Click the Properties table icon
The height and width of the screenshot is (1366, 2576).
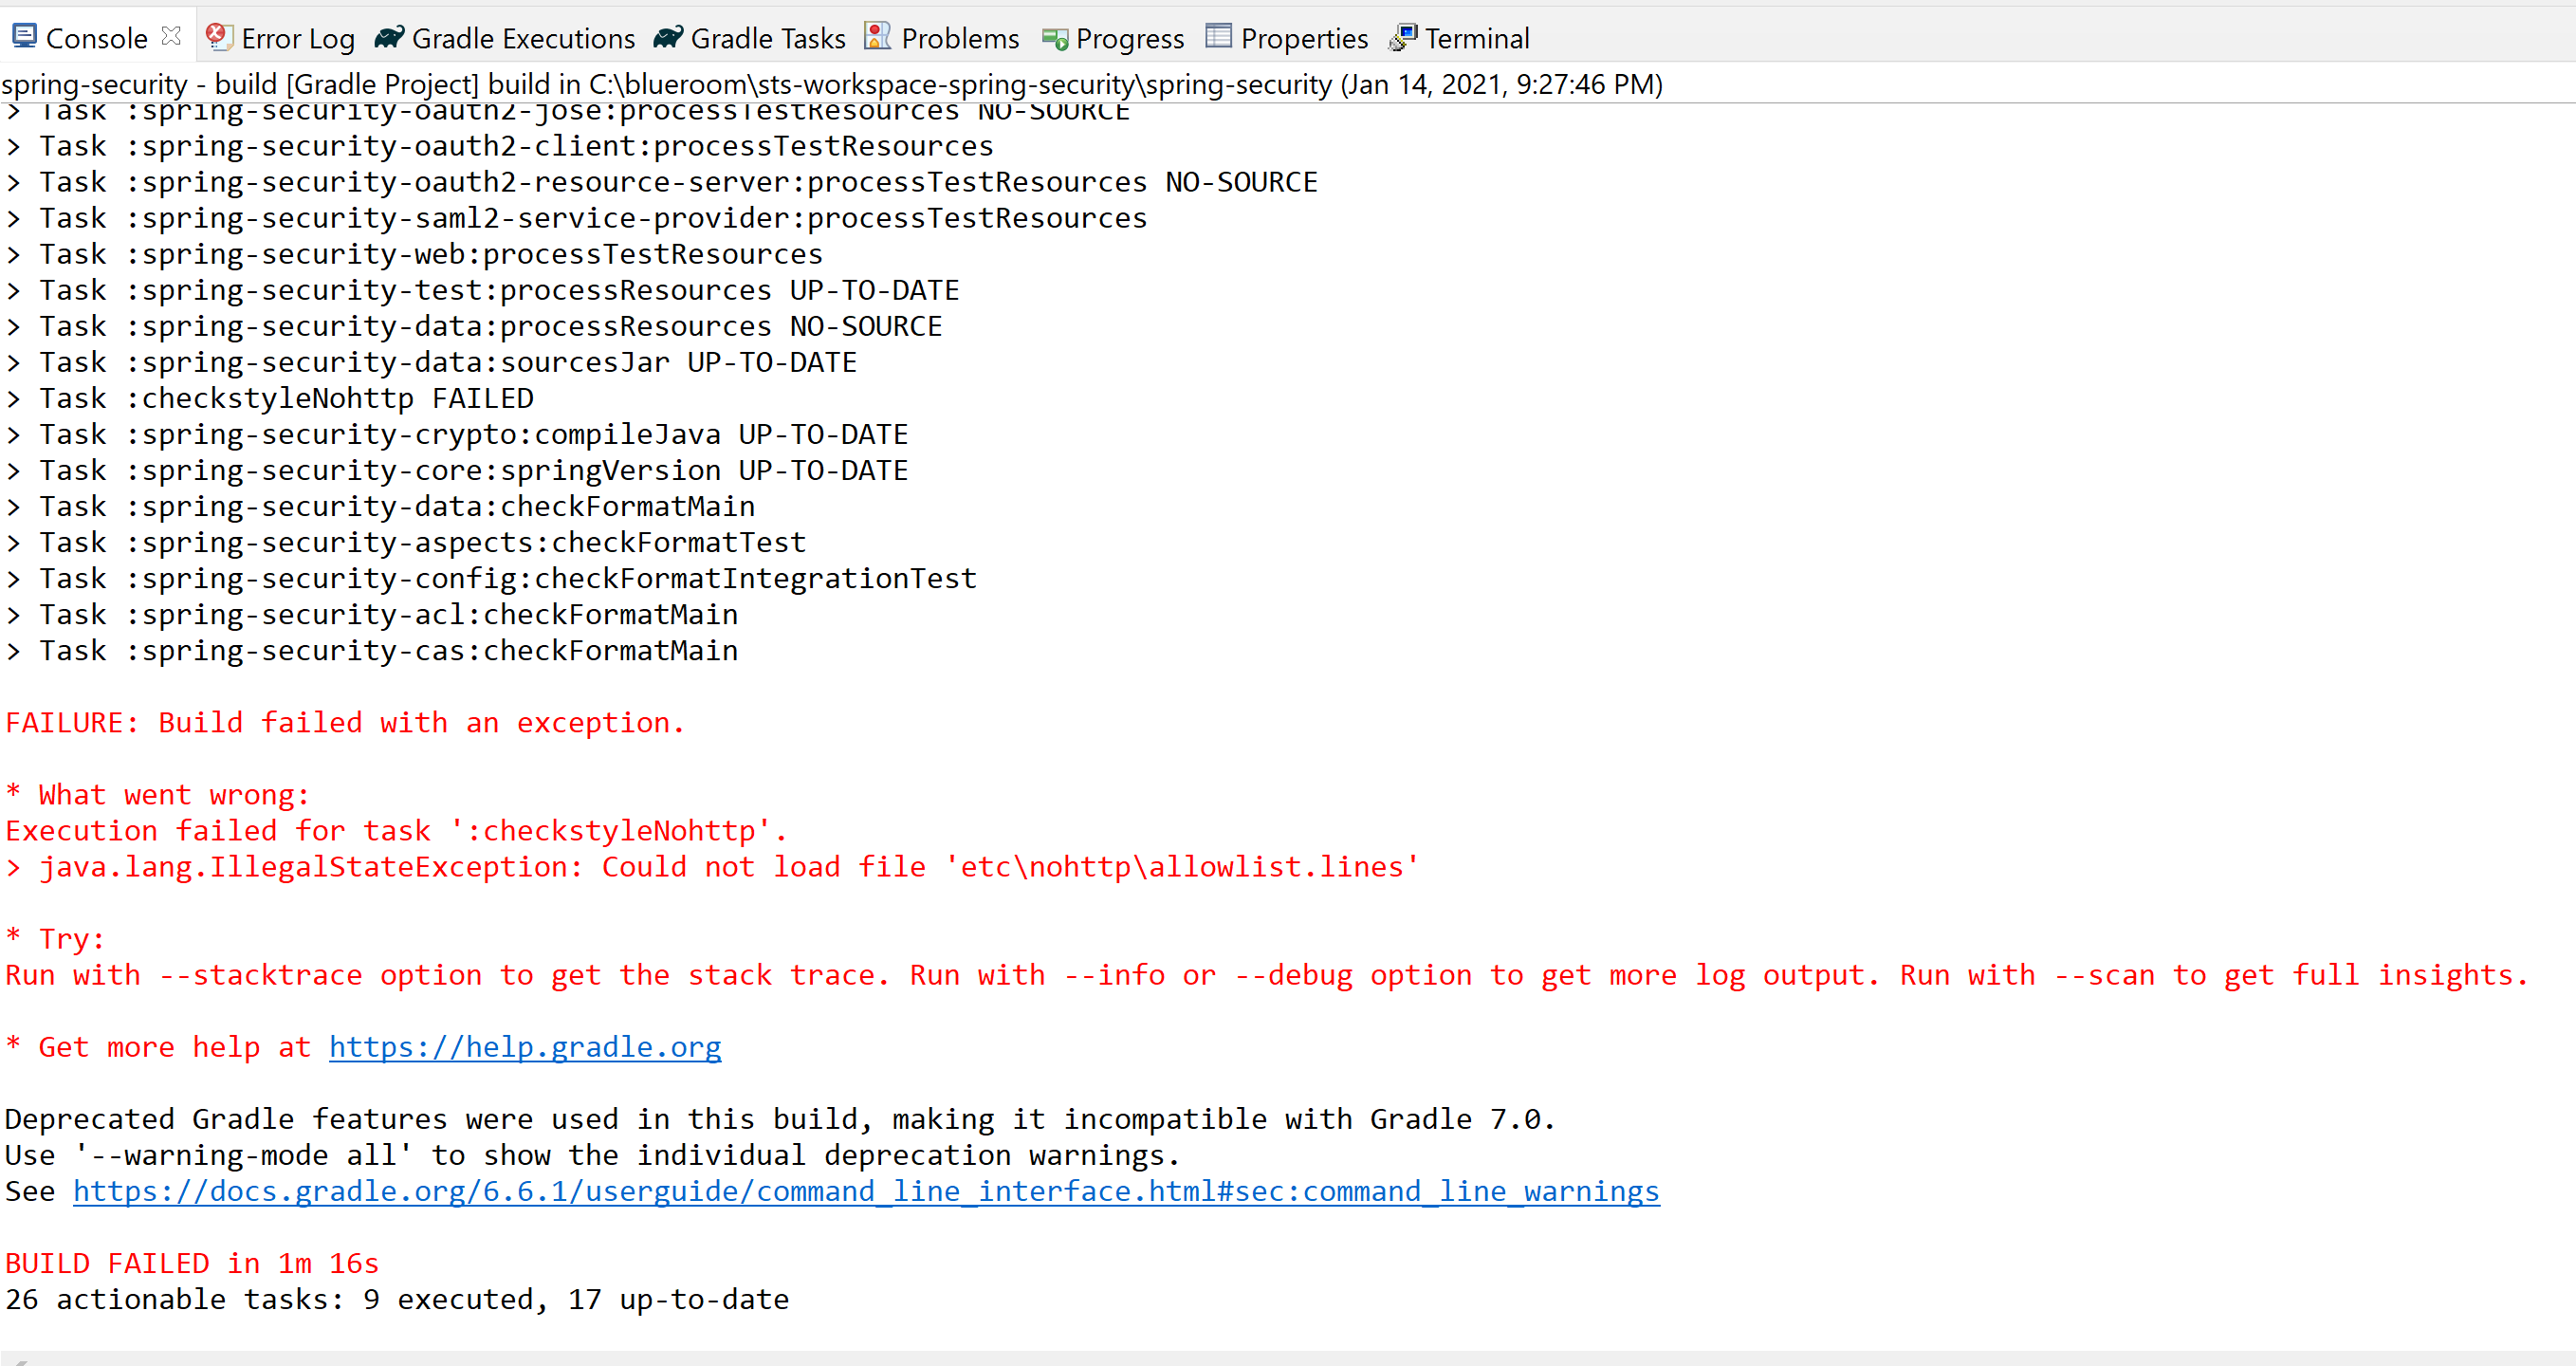tap(1218, 37)
